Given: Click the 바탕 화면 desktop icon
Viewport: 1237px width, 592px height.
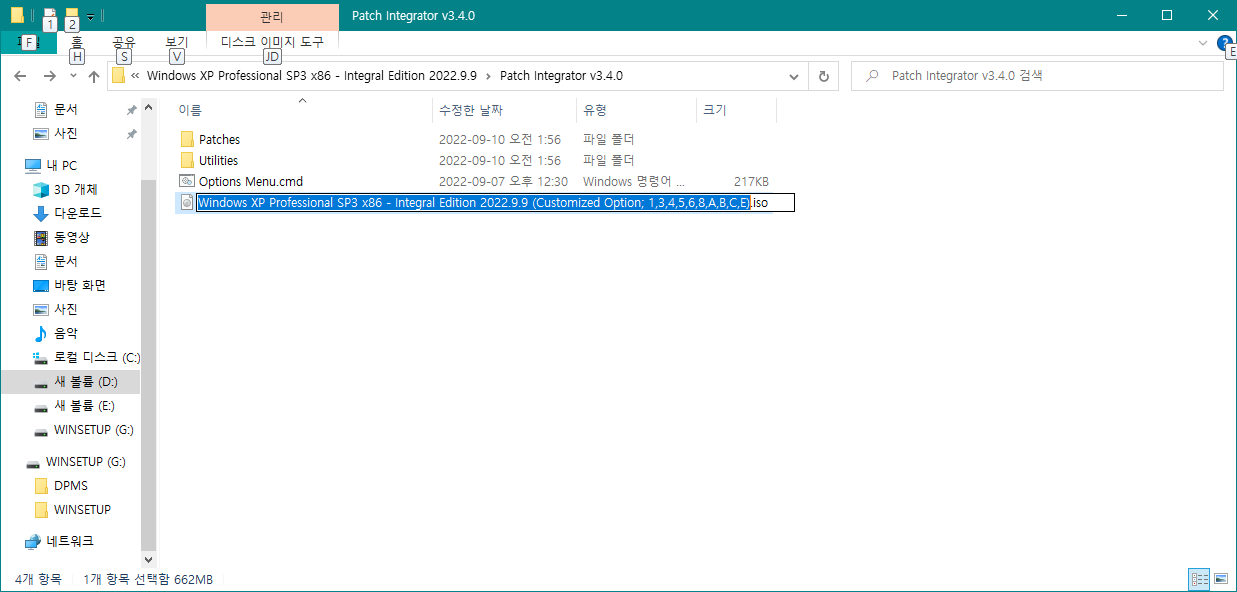Looking at the screenshot, I should (x=41, y=285).
